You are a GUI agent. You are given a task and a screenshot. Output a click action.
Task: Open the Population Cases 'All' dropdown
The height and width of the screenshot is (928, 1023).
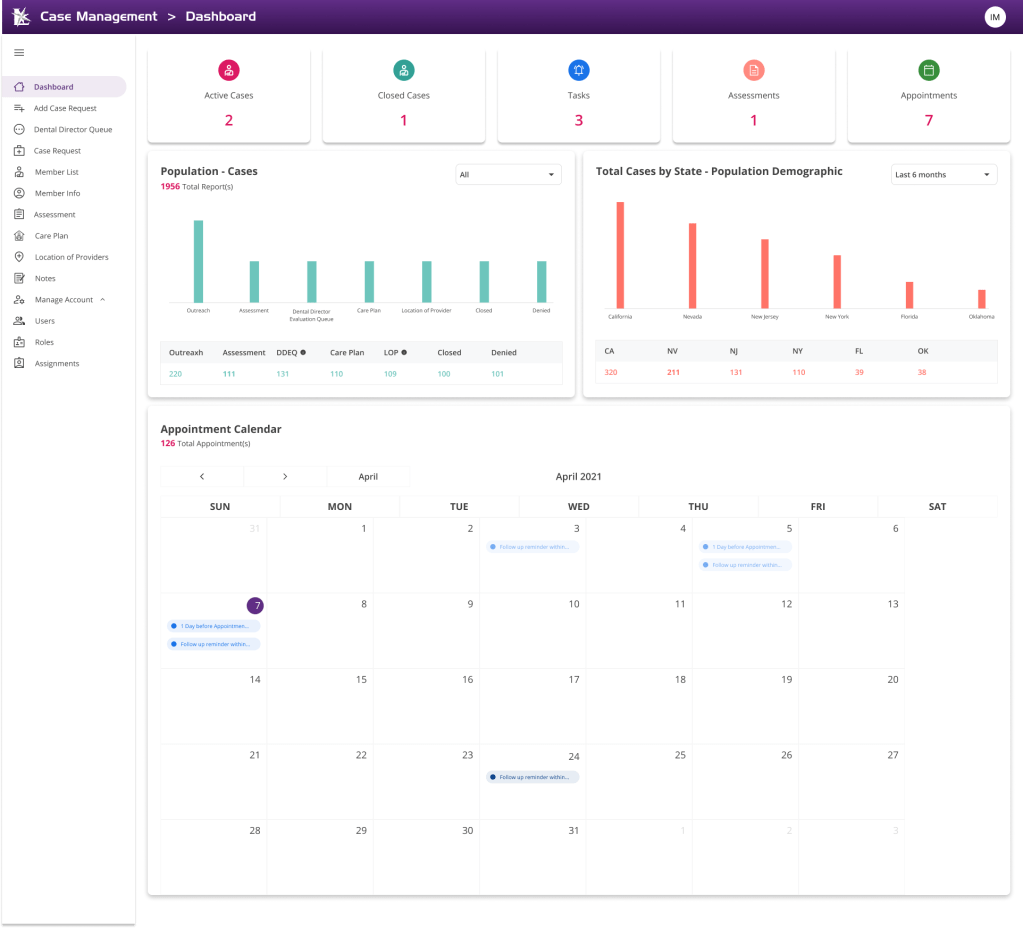click(507, 175)
